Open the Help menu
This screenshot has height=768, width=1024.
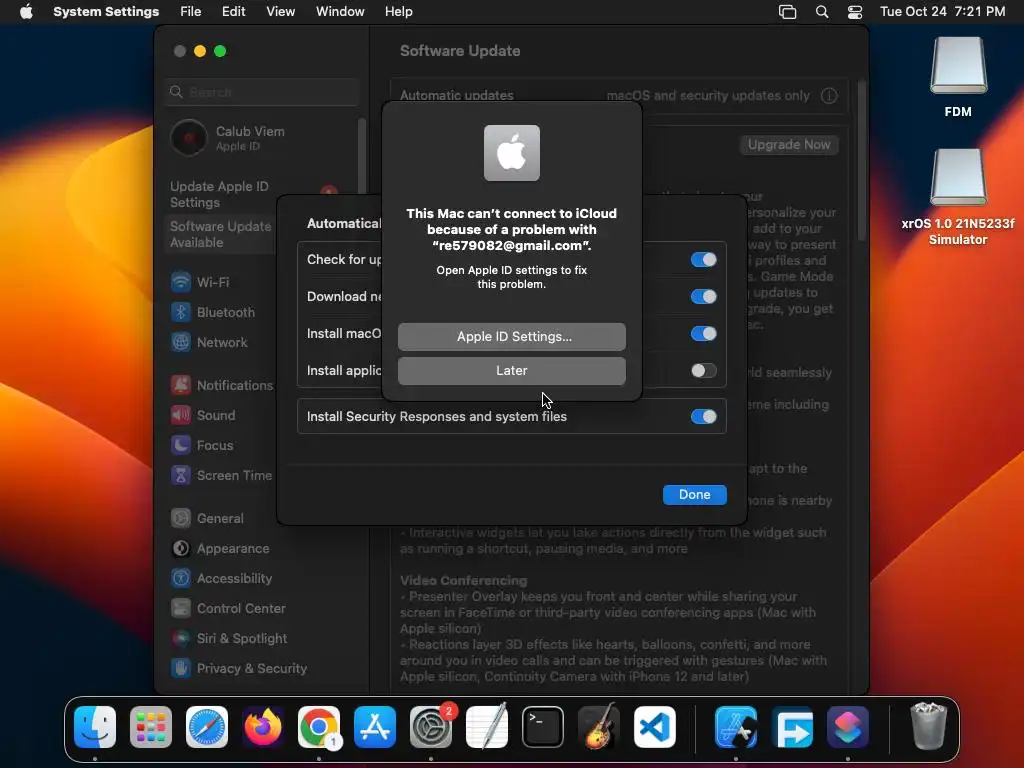pyautogui.click(x=398, y=12)
